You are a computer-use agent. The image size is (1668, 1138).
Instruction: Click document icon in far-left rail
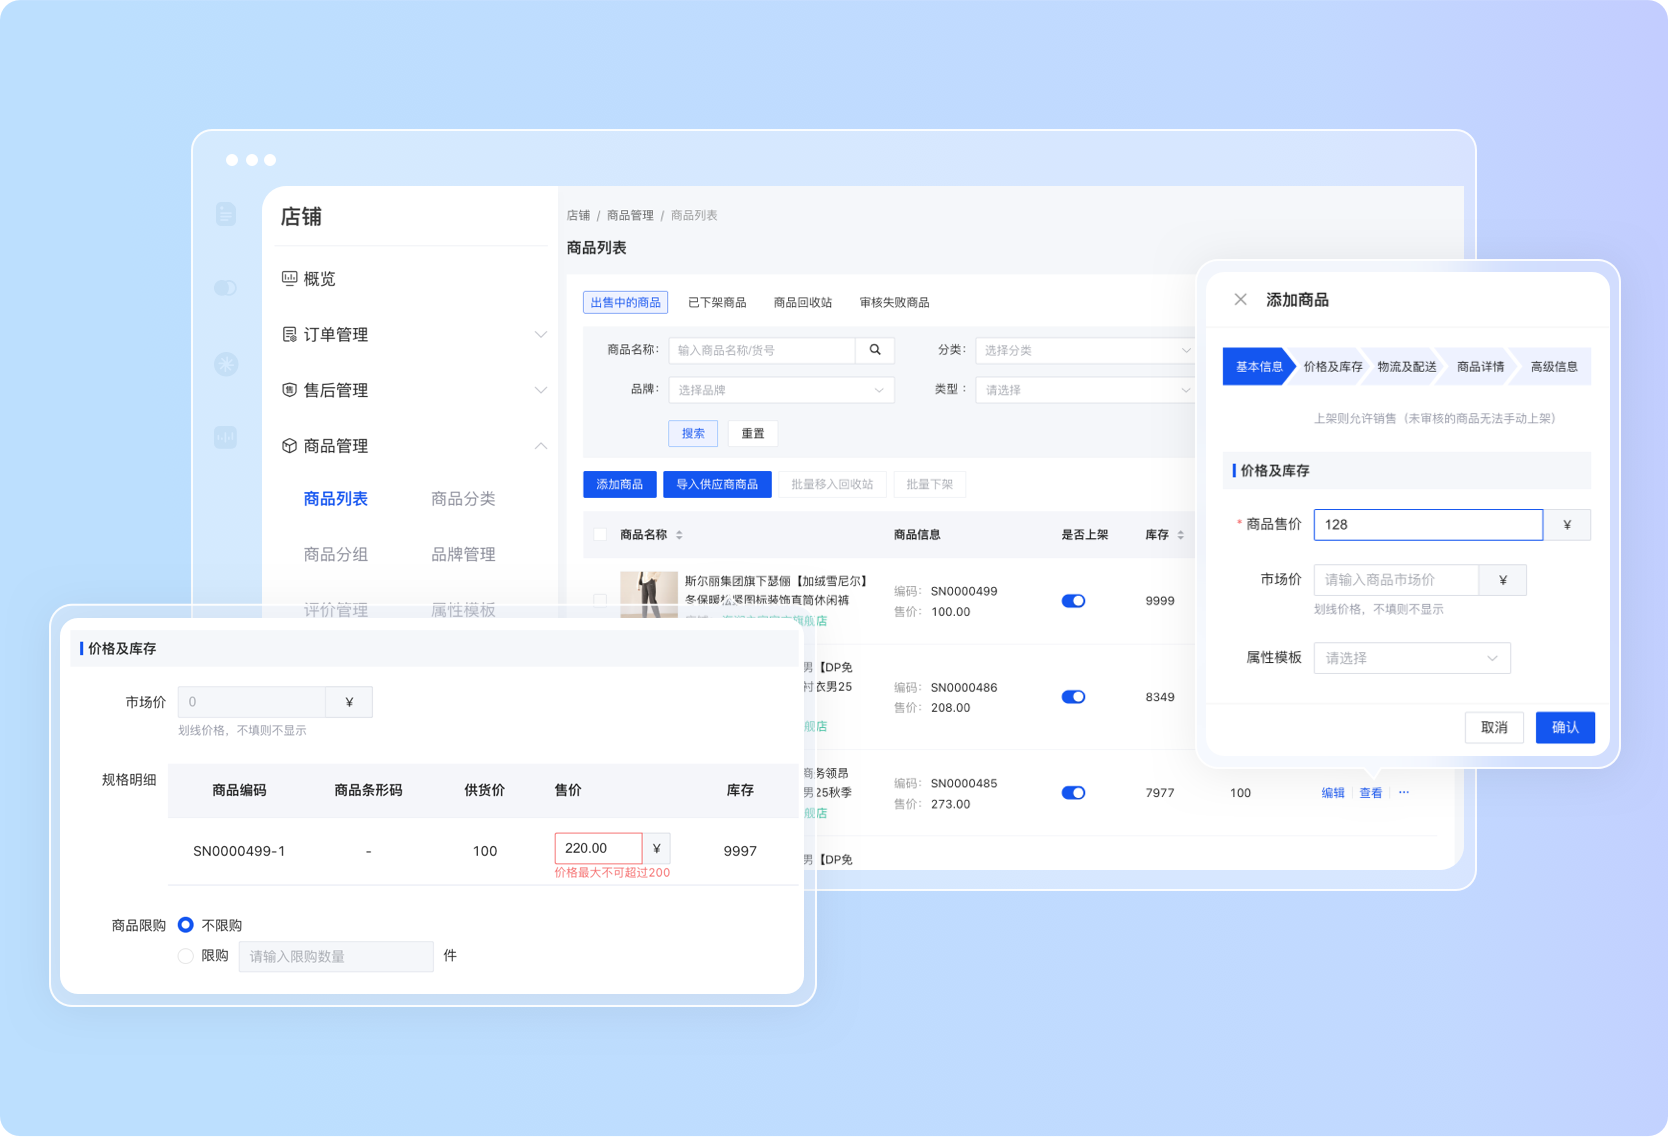226,214
